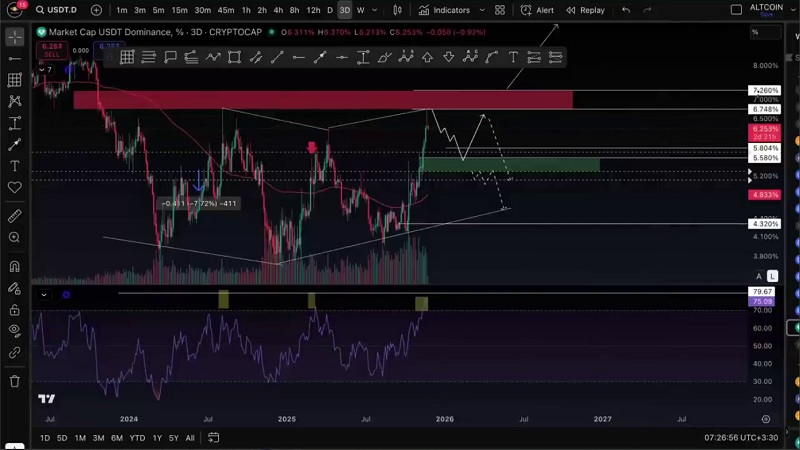The width and height of the screenshot is (800, 450).
Task: Click the Replay button
Action: 585,10
